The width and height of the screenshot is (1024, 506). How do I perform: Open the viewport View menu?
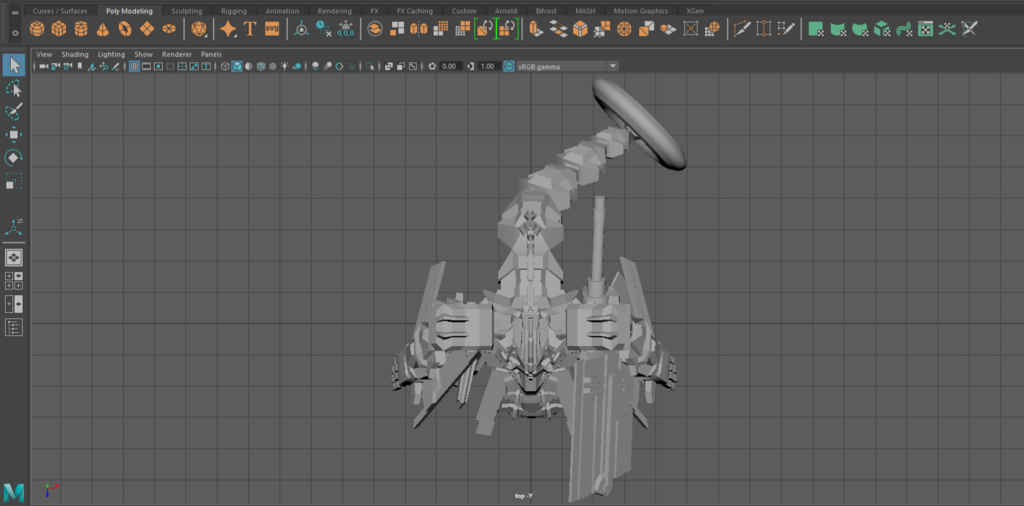pos(44,54)
